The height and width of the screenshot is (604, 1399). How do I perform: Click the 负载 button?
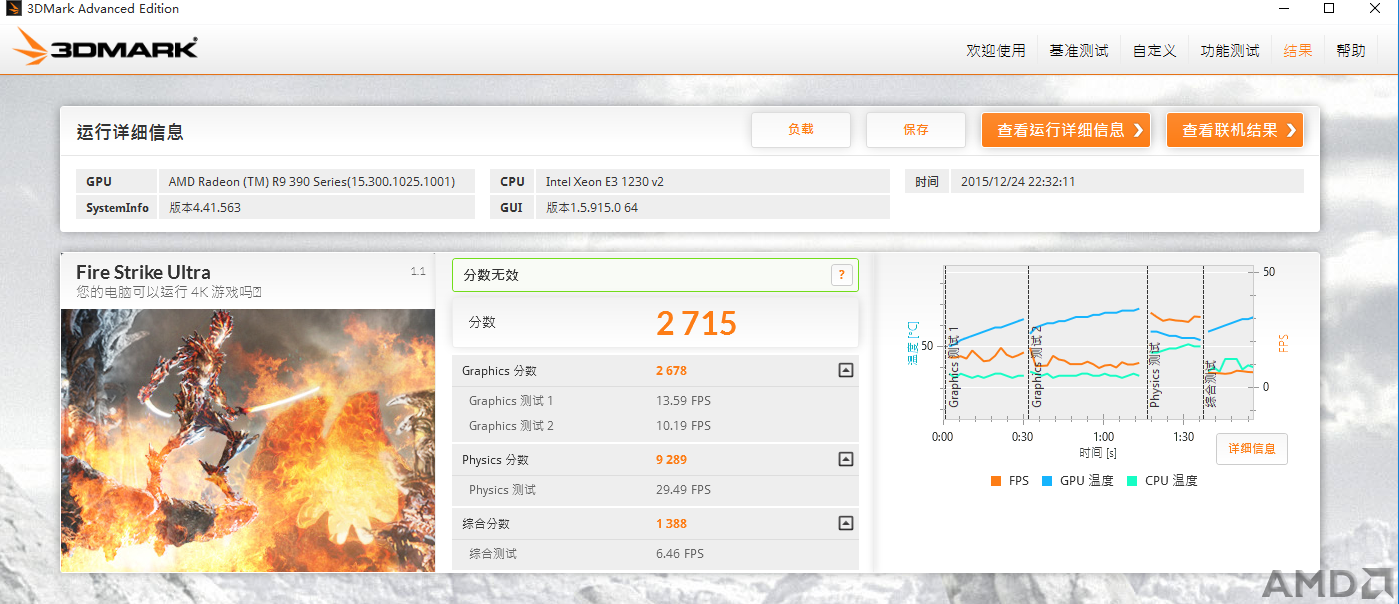[801, 130]
